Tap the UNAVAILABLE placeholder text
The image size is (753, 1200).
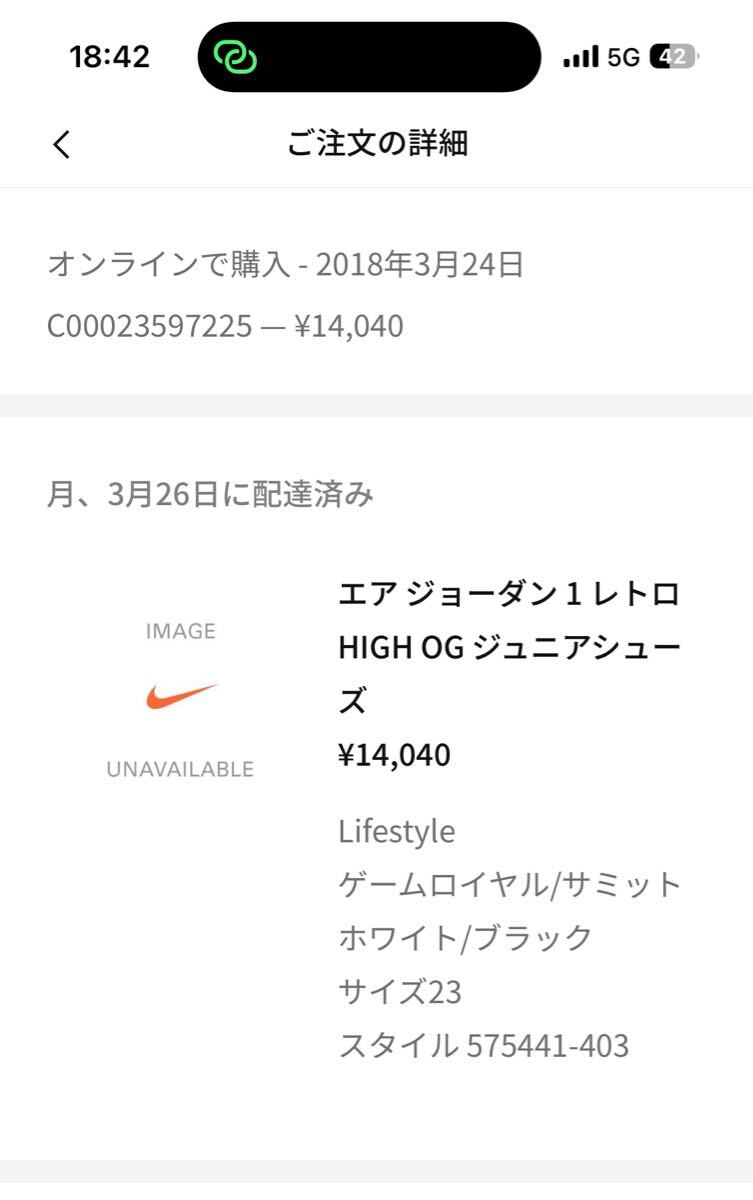pos(180,769)
